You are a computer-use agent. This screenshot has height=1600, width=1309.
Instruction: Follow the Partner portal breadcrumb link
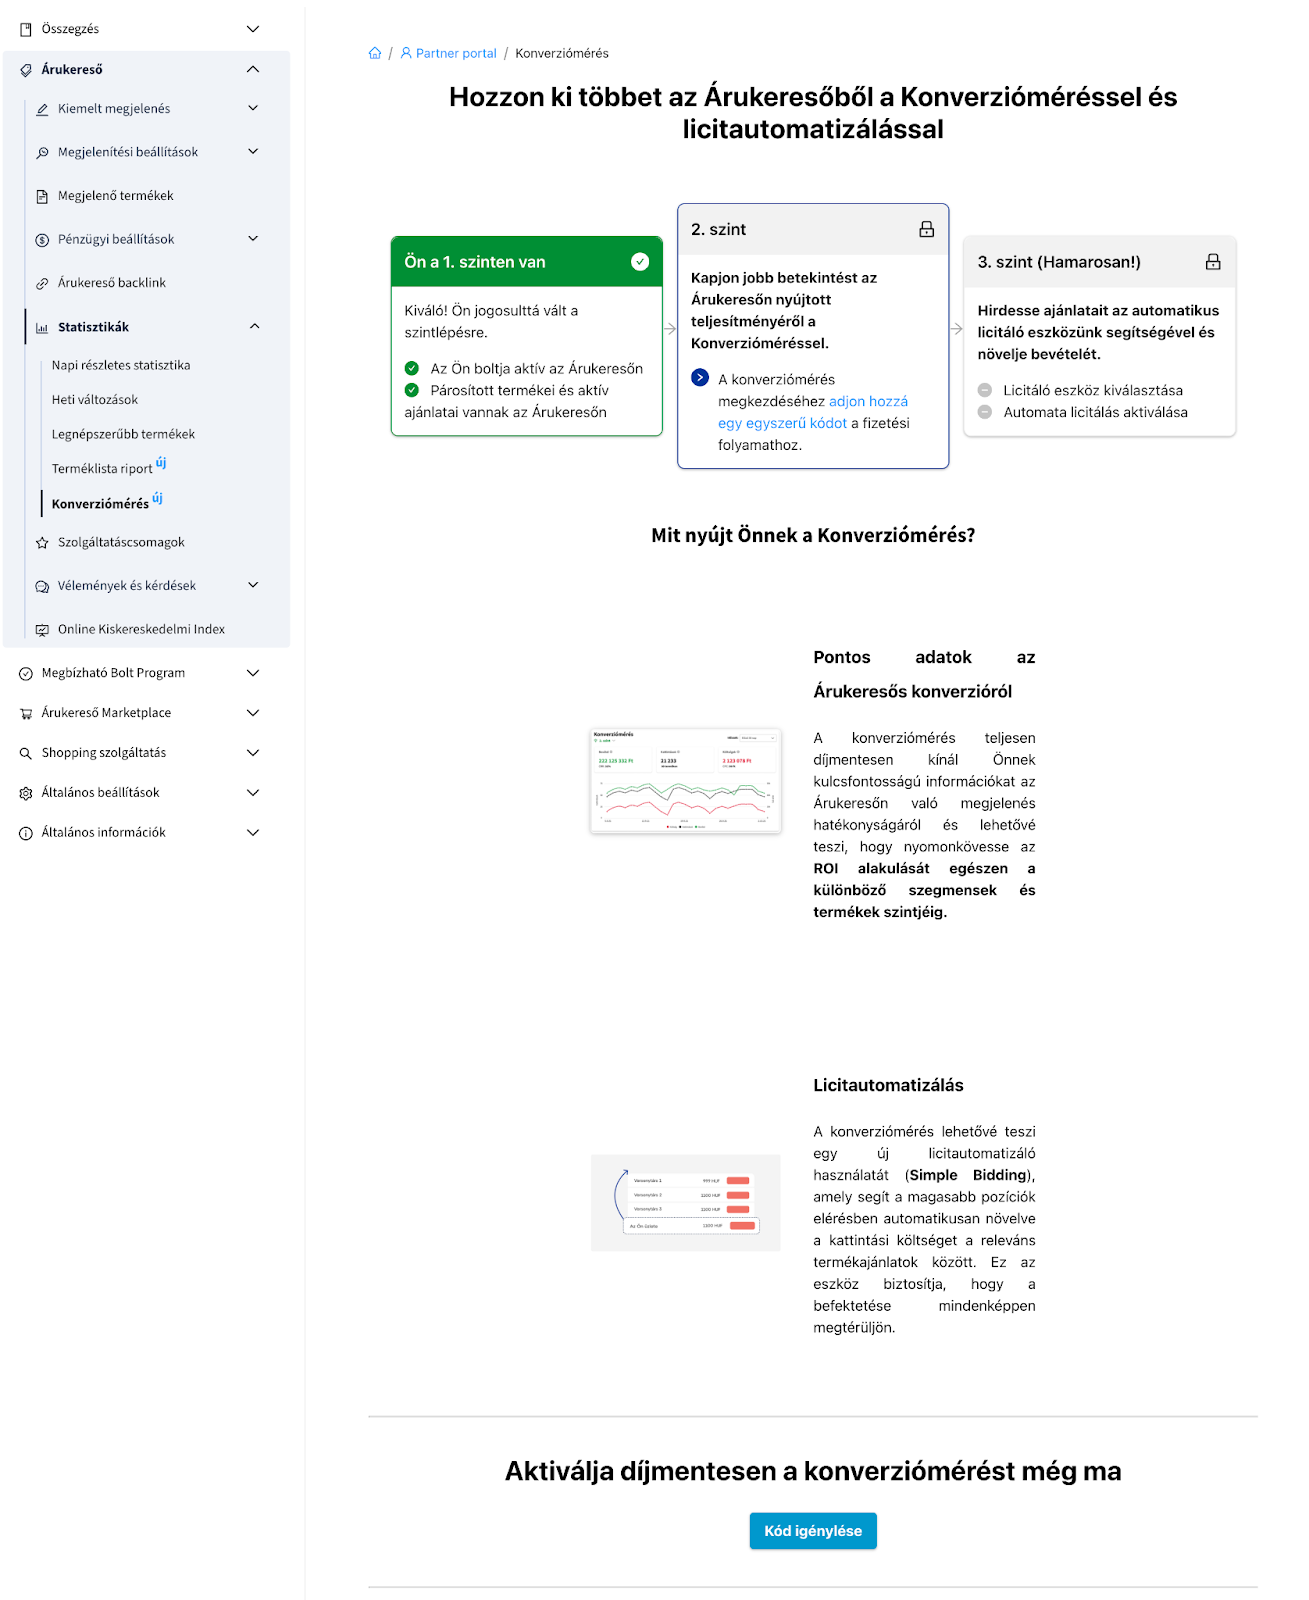pos(456,53)
